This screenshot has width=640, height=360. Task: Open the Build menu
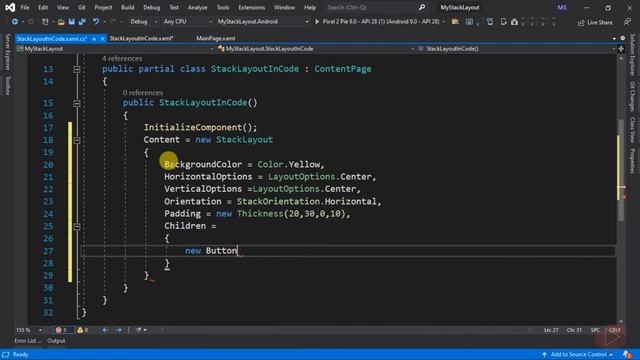coord(127,7)
